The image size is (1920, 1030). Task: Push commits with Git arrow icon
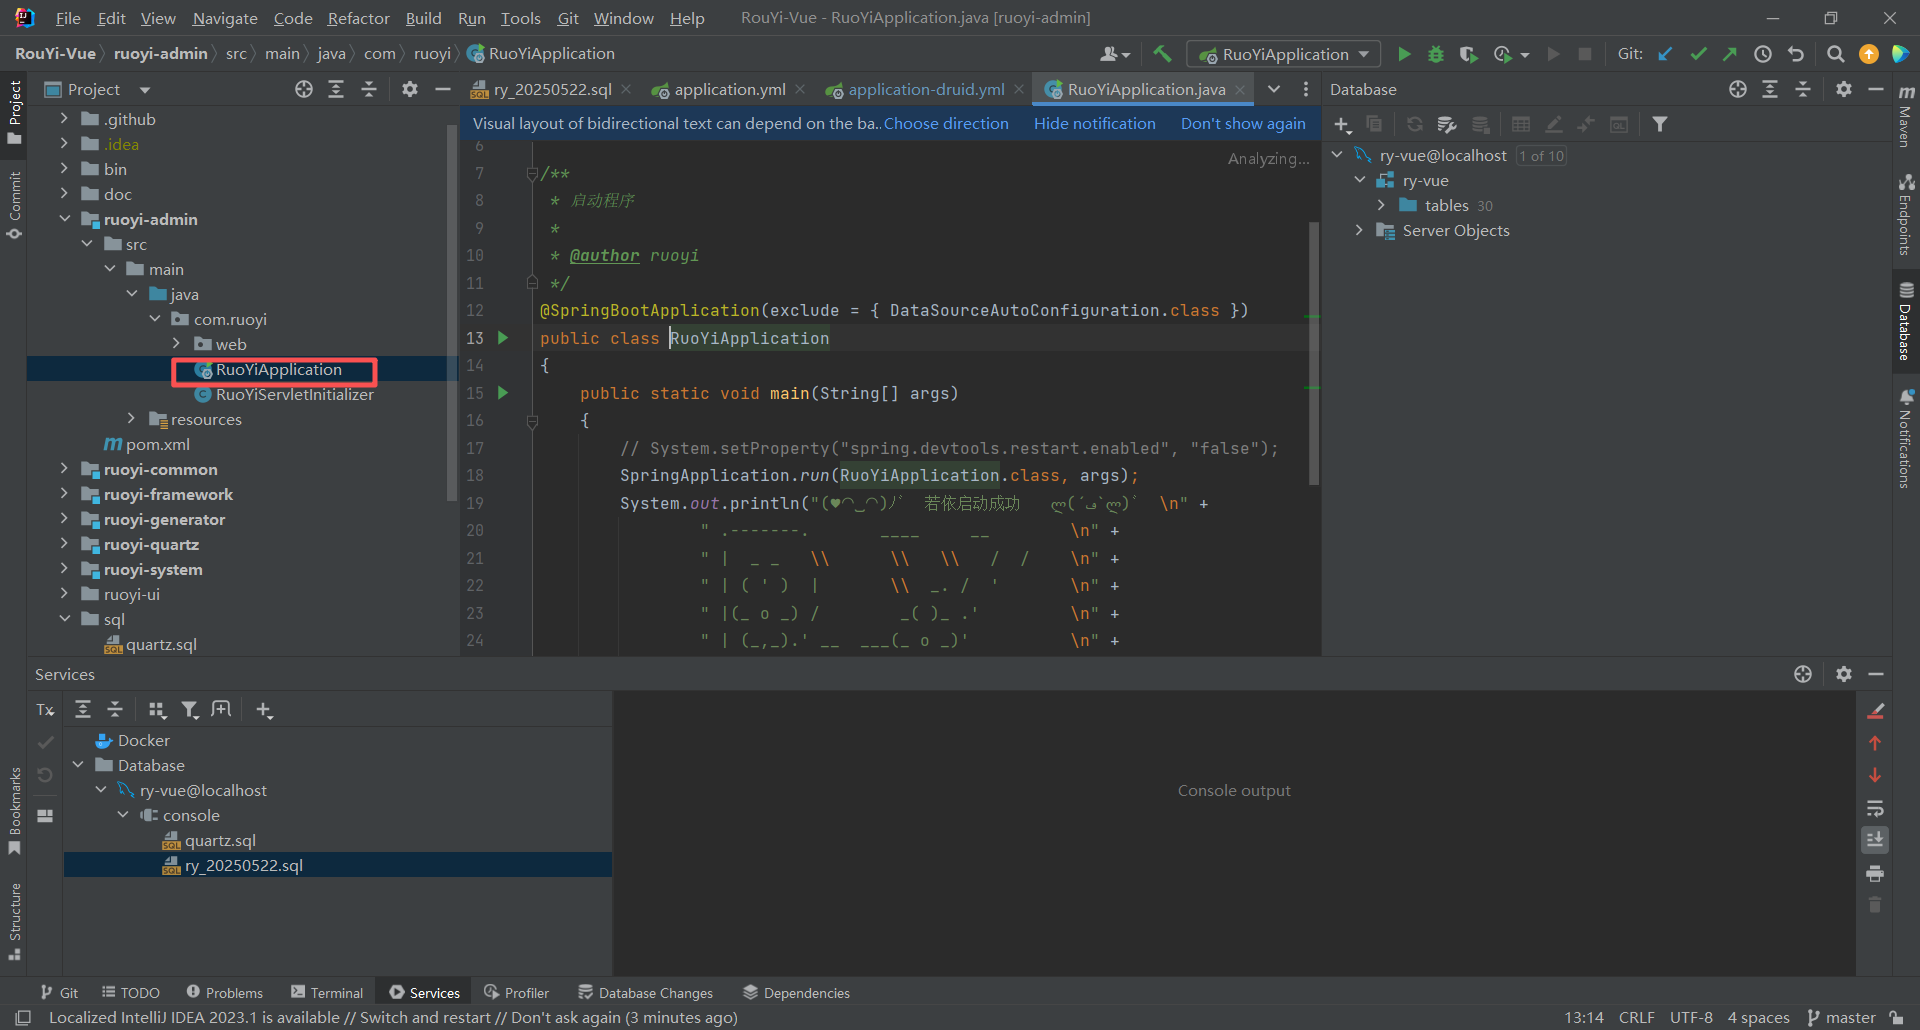(x=1730, y=54)
